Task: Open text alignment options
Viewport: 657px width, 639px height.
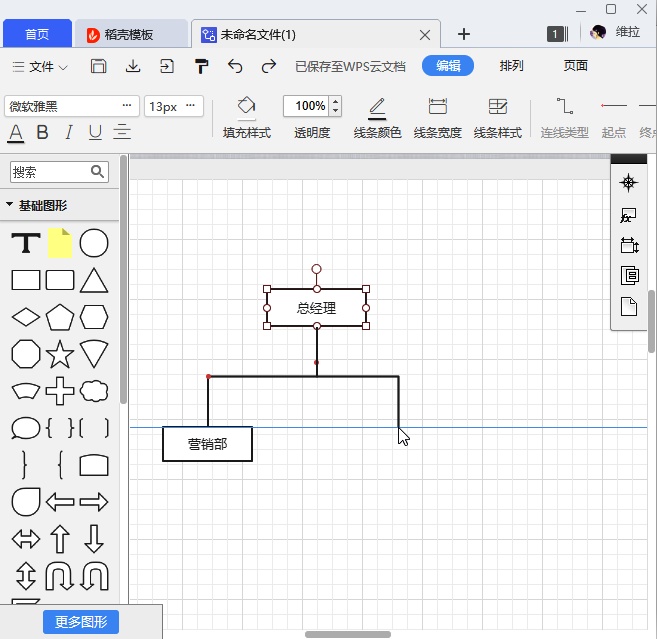Action: click(x=122, y=132)
